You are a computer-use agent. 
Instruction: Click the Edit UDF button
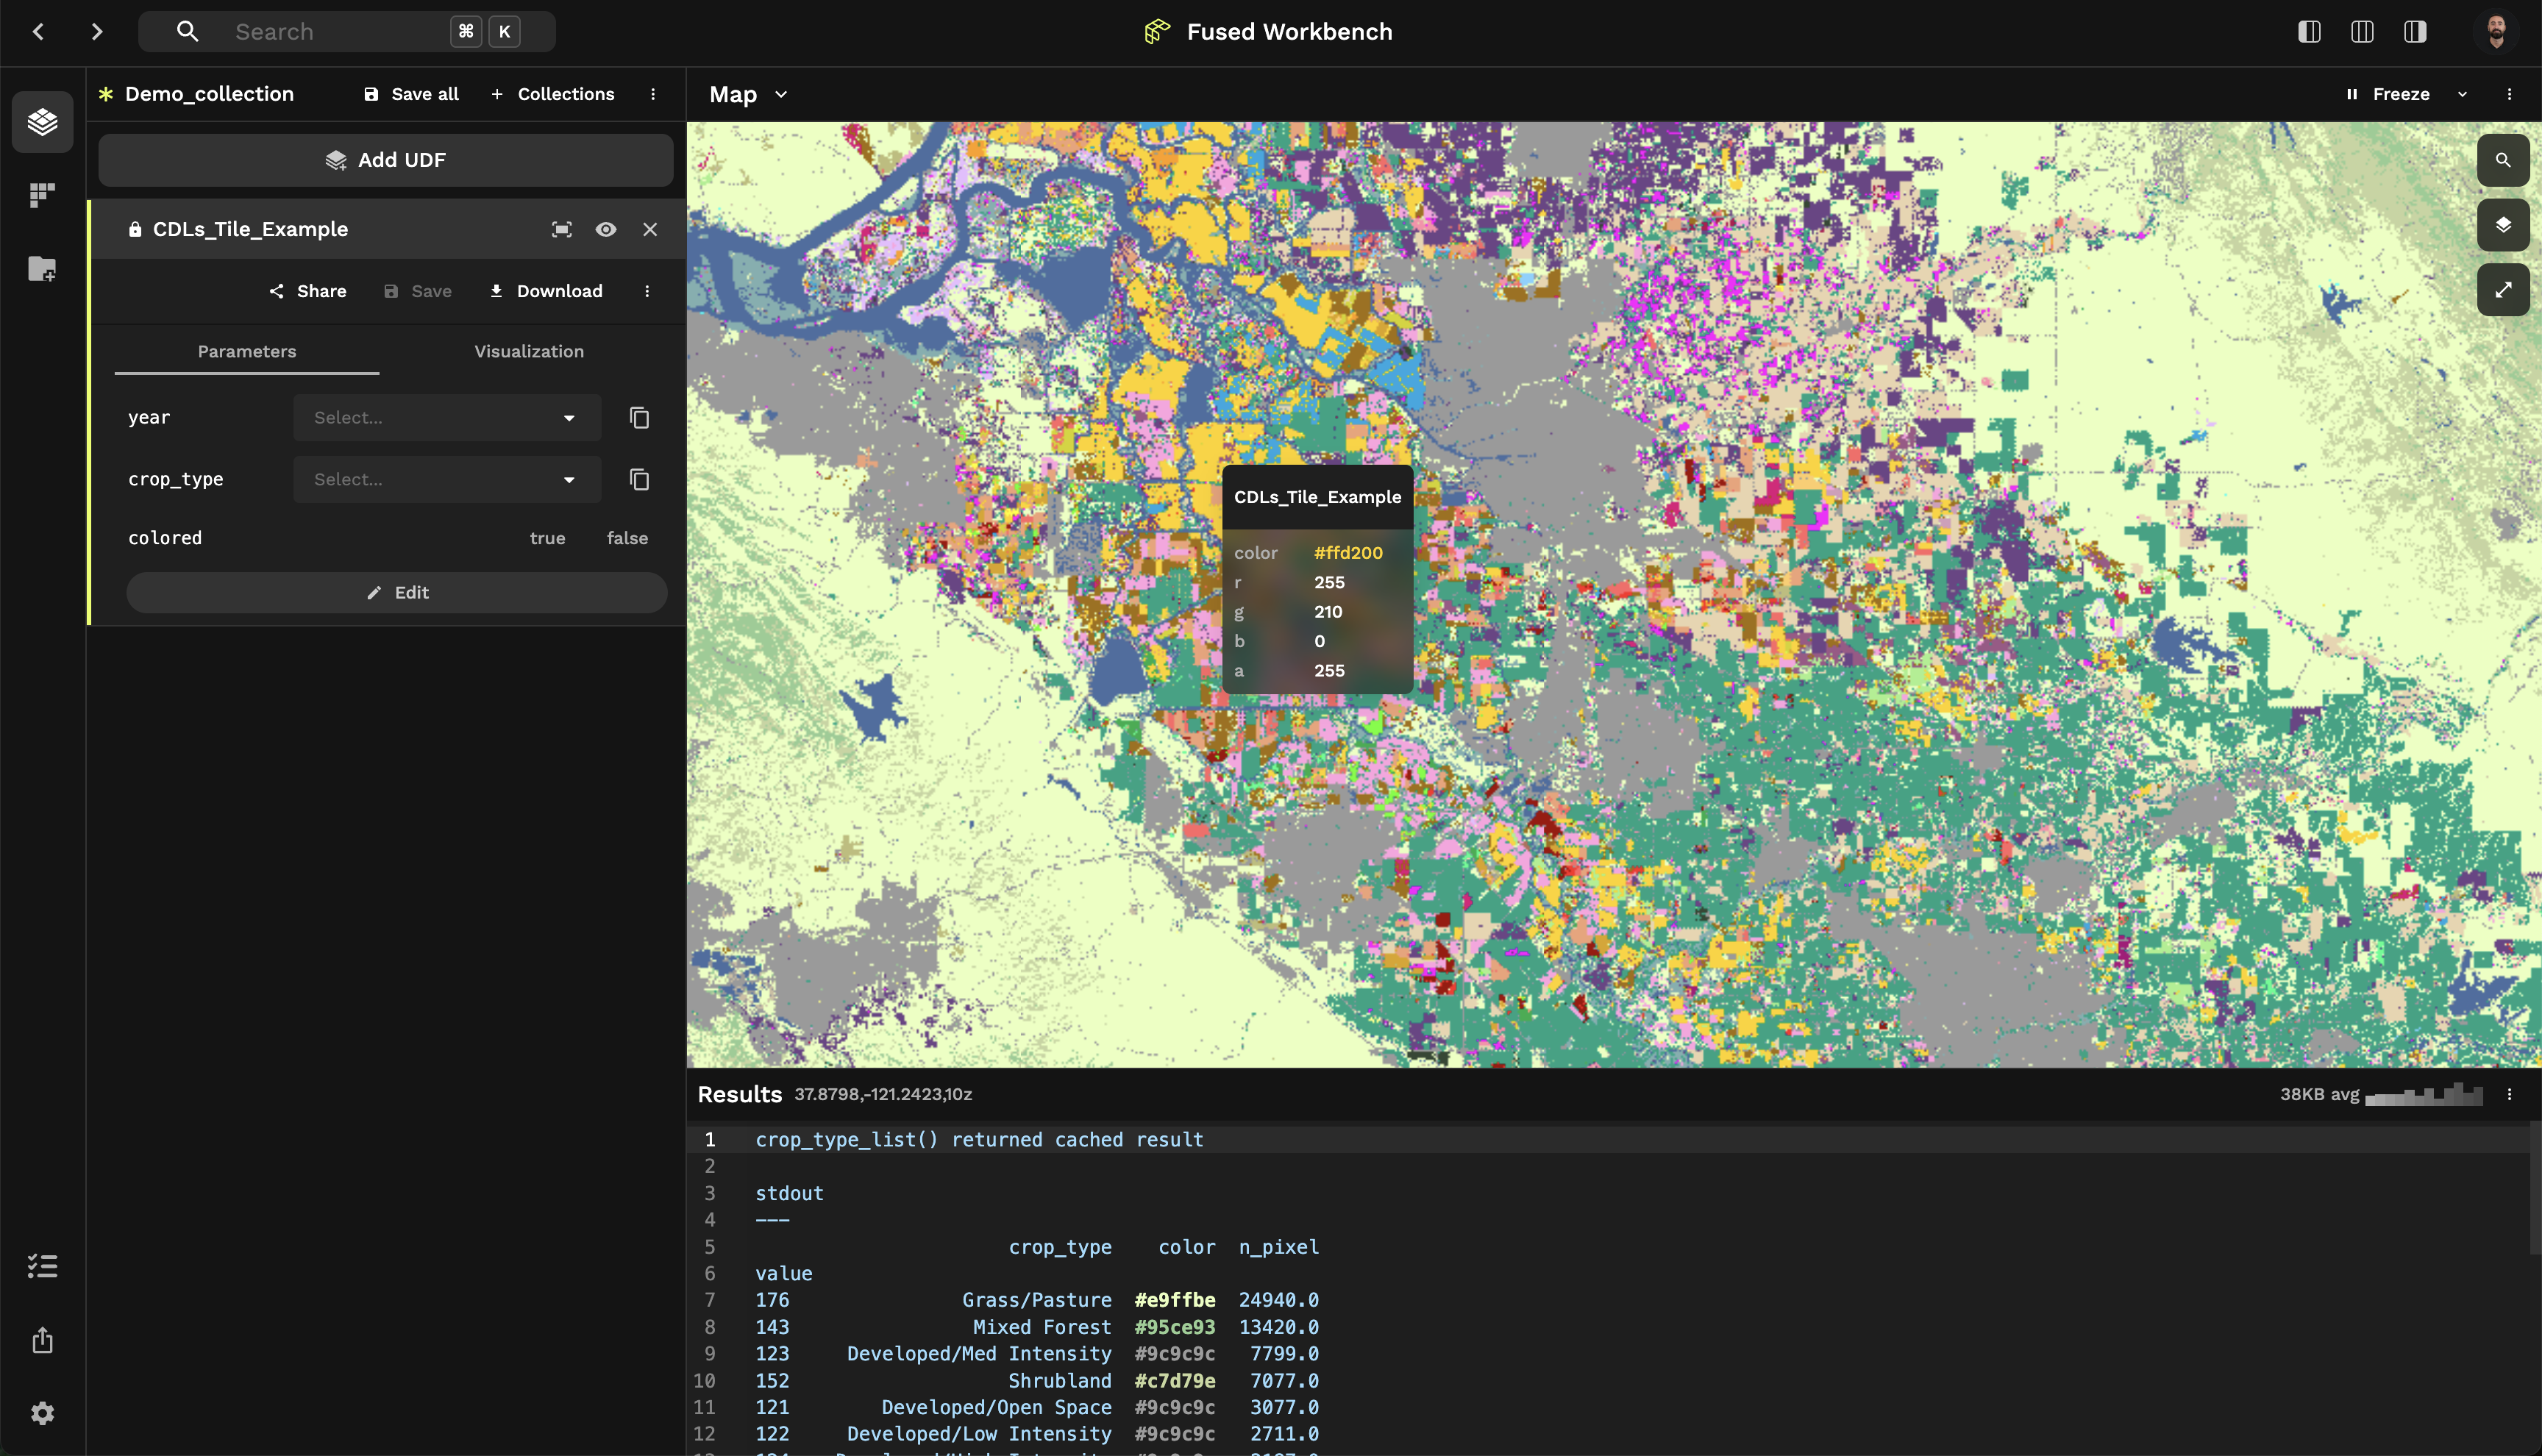397,593
